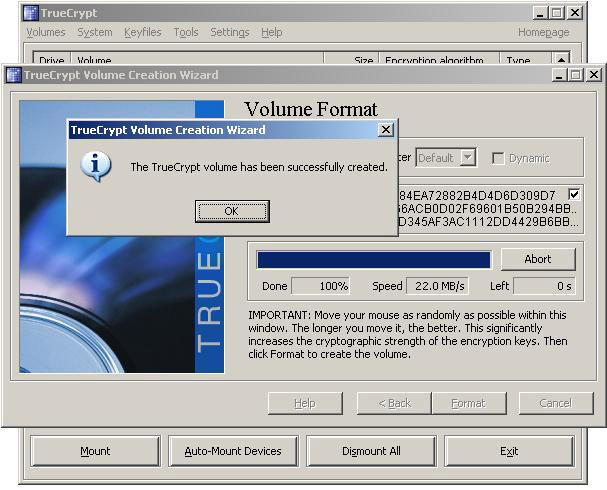Close the Volume Creation Wizard window

tap(593, 75)
